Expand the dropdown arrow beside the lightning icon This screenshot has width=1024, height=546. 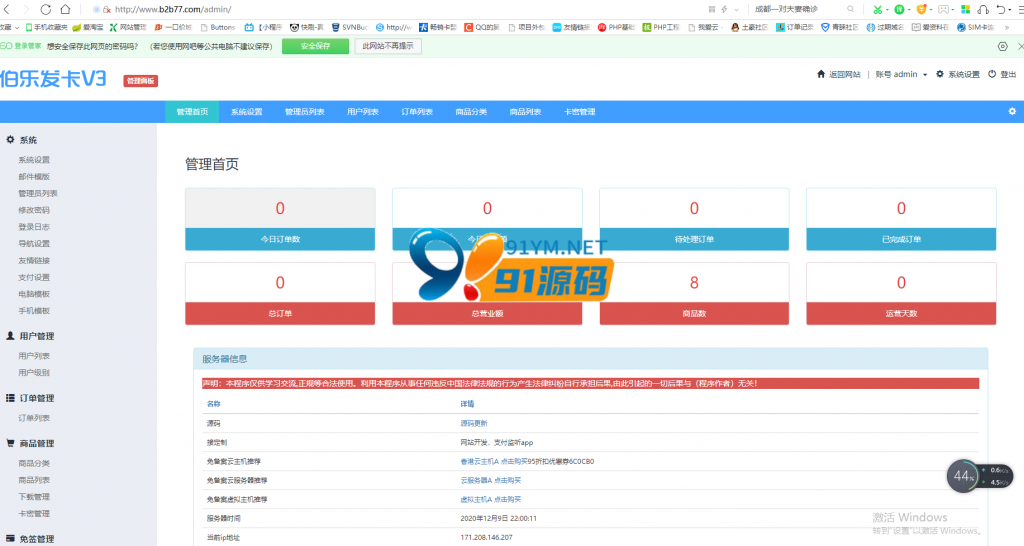click(x=737, y=10)
